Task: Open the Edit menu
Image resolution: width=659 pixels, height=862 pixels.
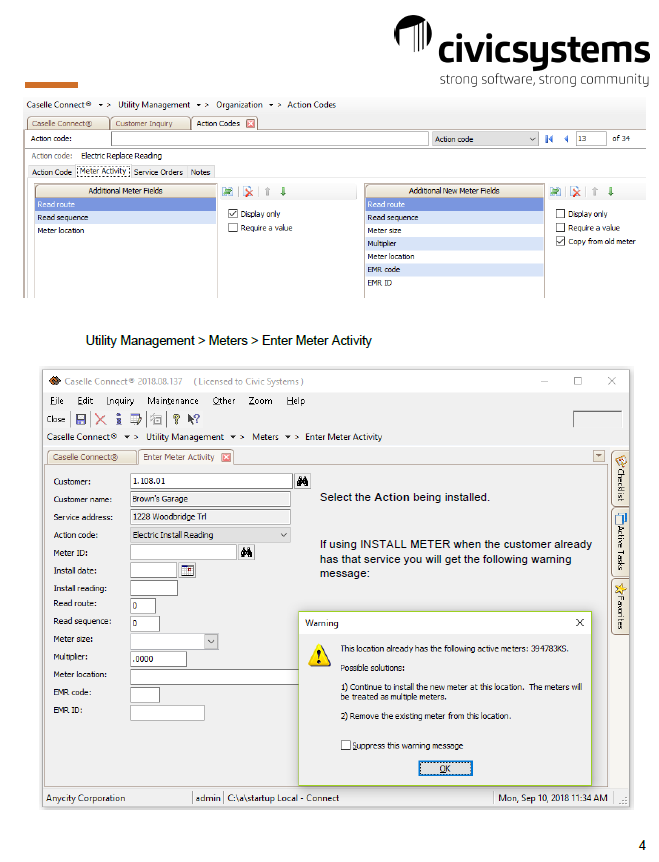Action: point(85,401)
